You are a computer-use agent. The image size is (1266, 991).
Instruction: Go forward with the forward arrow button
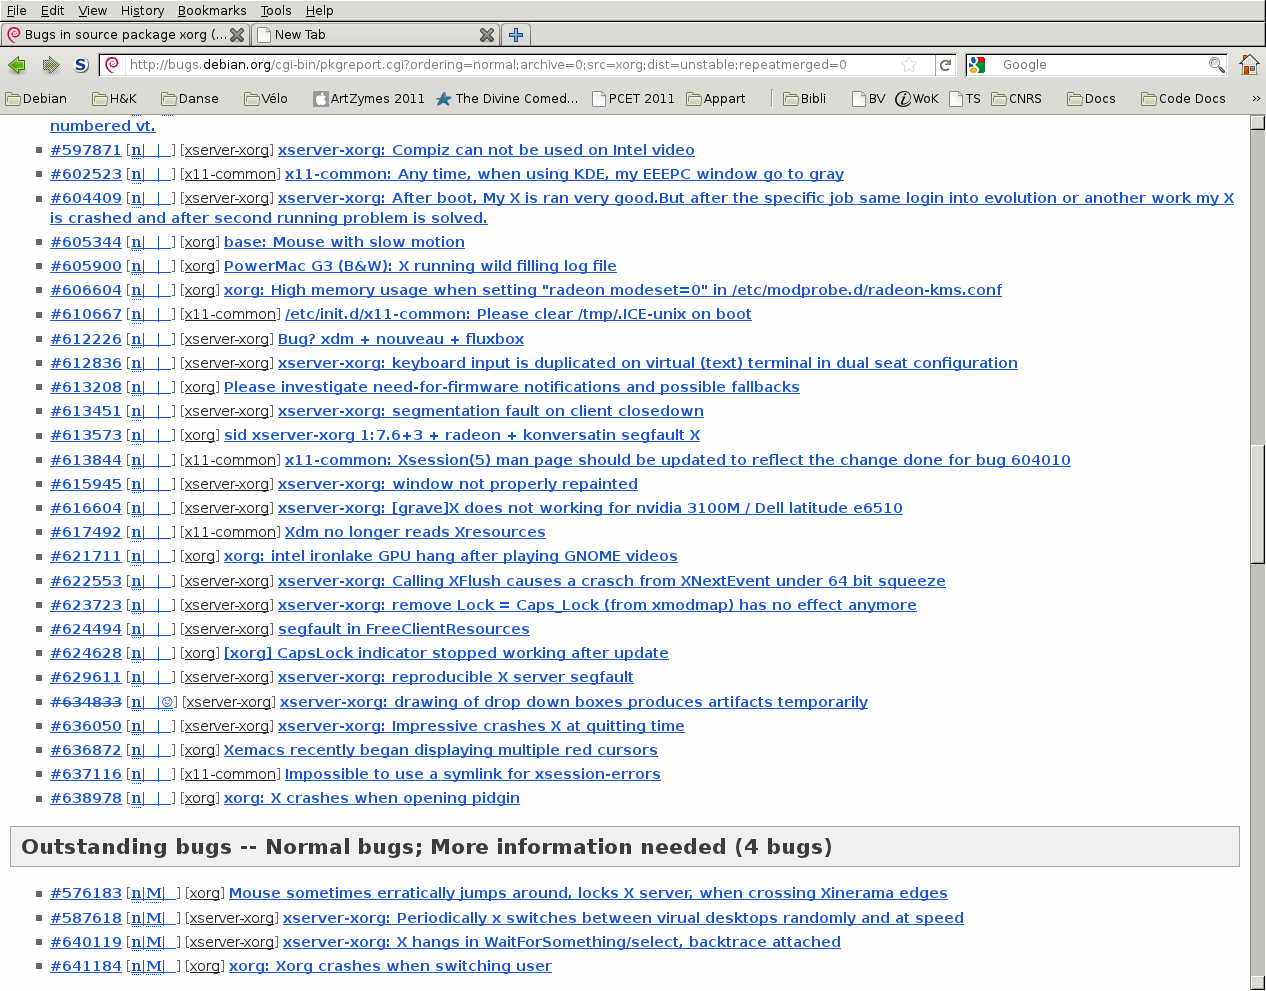50,65
